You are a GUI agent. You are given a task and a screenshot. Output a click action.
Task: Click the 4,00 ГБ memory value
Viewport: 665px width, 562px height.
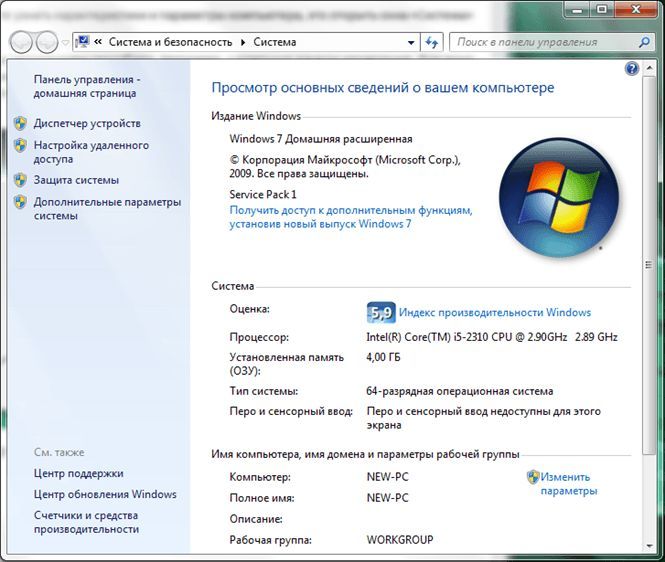coord(383,357)
